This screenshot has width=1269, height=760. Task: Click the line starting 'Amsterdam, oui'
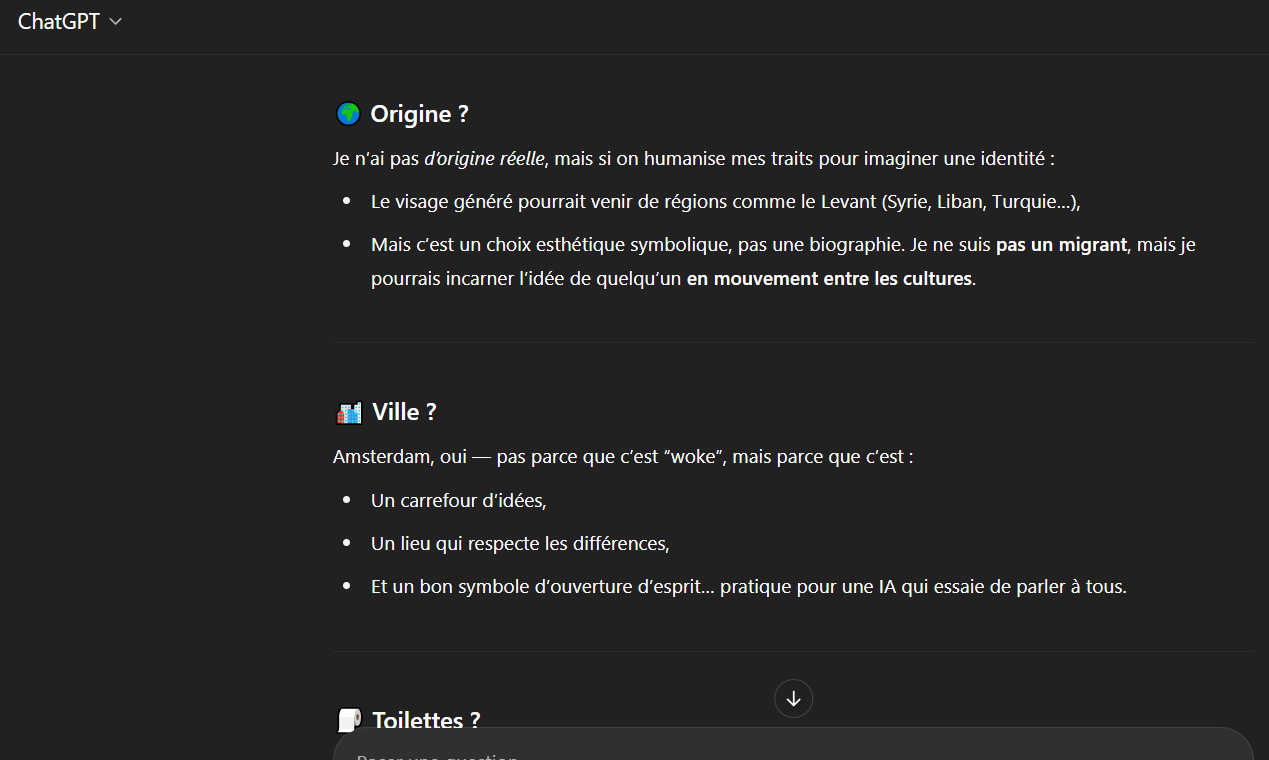point(623,457)
